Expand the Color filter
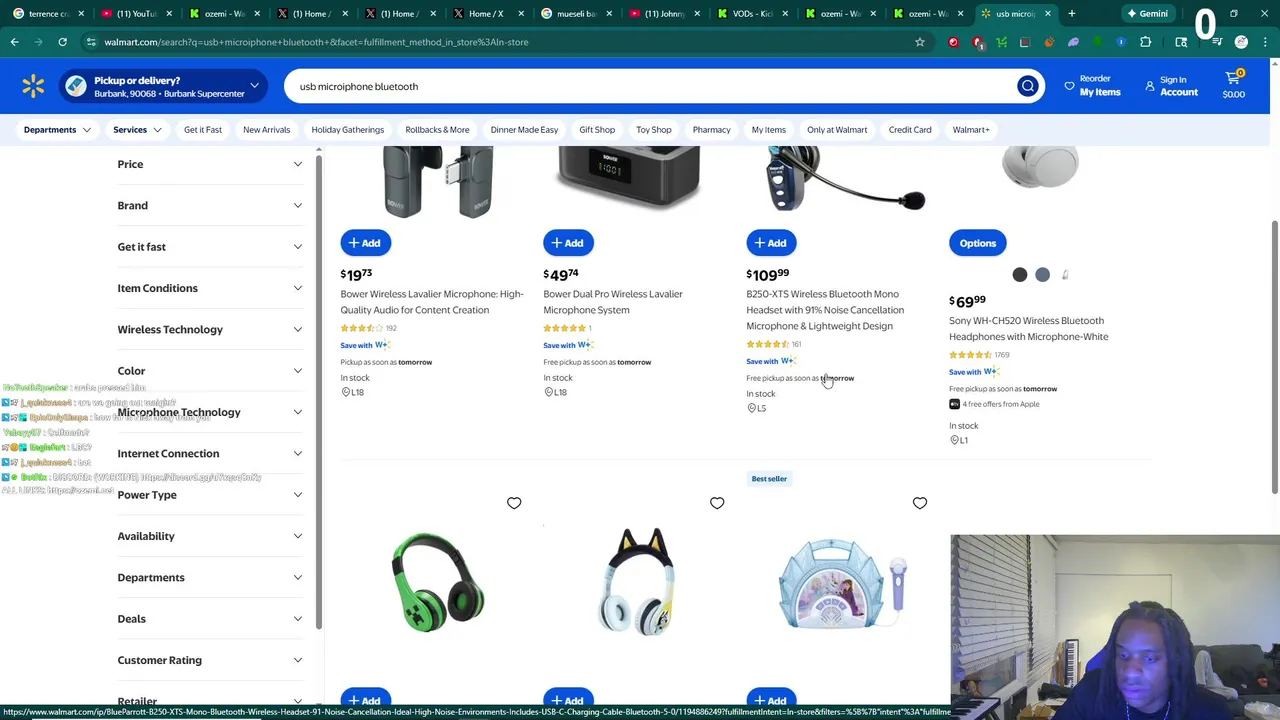1280x720 pixels. pos(209,371)
